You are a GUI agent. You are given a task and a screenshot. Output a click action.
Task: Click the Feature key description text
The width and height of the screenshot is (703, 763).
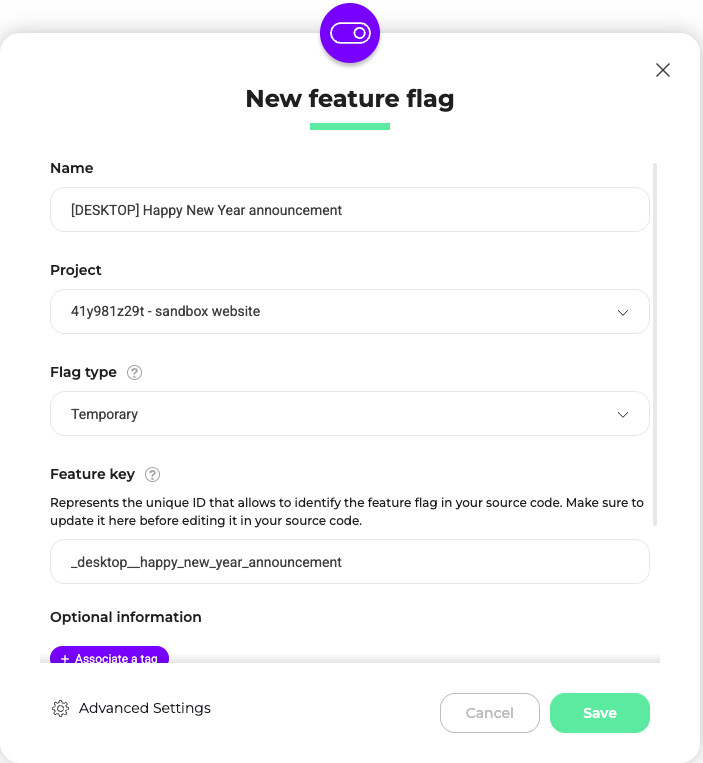click(346, 511)
